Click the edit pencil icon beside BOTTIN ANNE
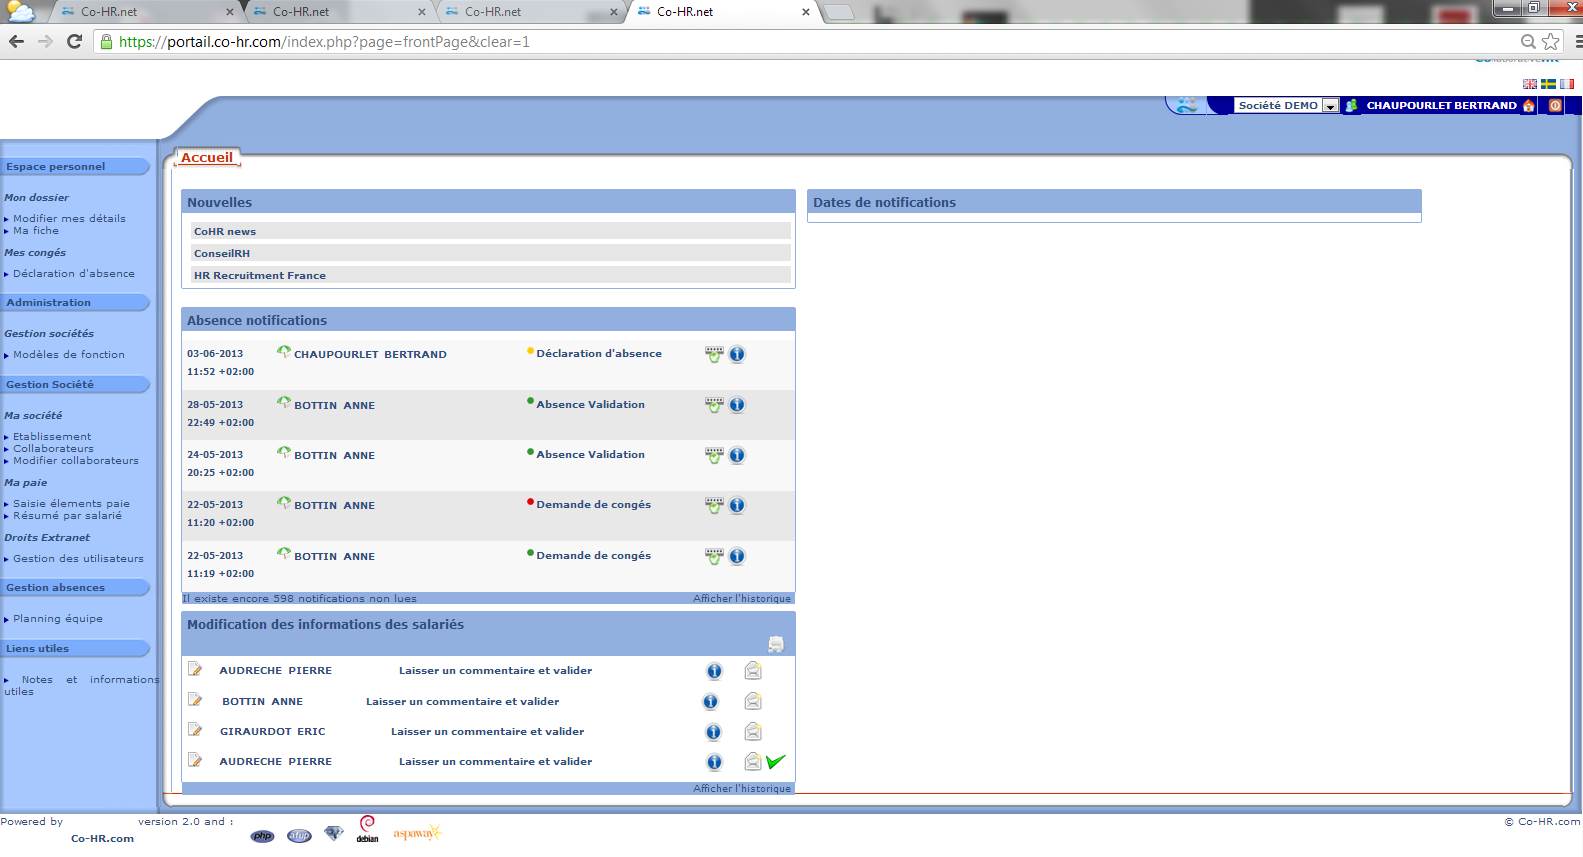1583x857 pixels. coord(195,701)
